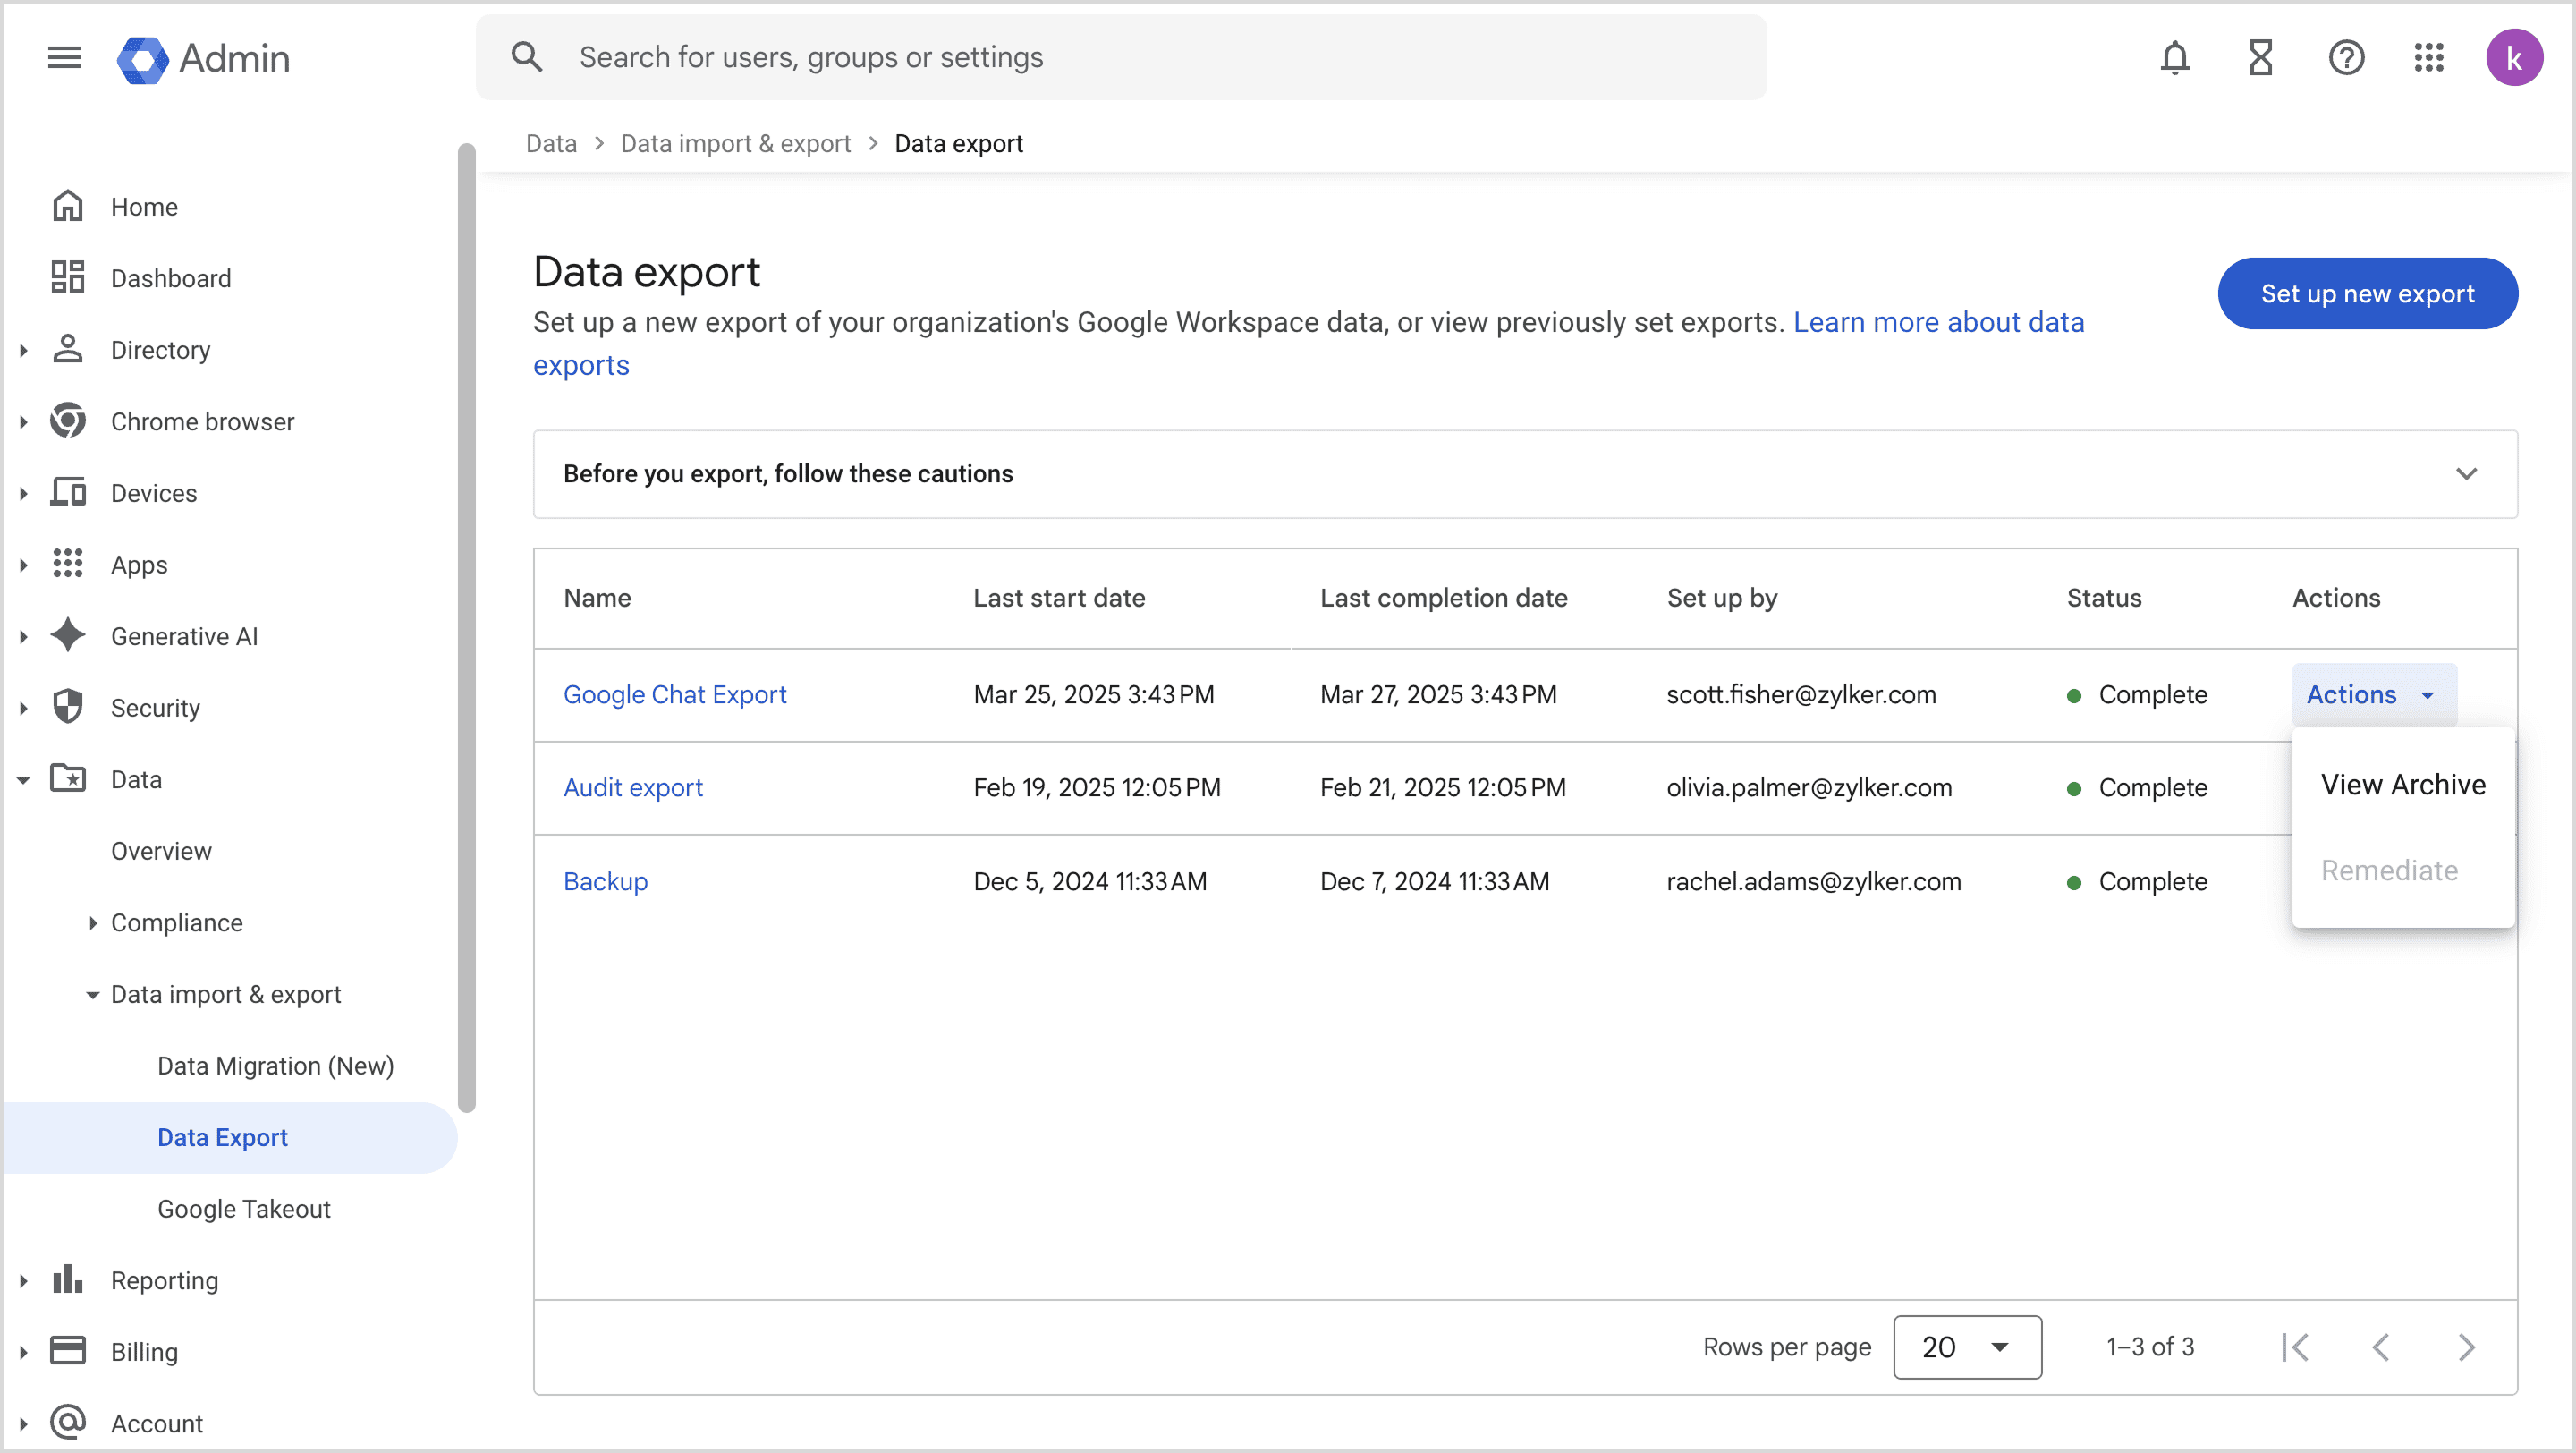Screen dimensions: 2576x1453
Task: Open the tasks hourglass icon
Action: 2260,58
